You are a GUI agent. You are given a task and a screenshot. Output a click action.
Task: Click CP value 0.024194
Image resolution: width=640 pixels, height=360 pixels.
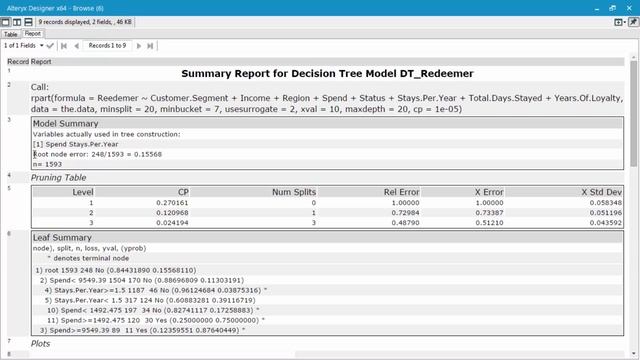coord(172,223)
